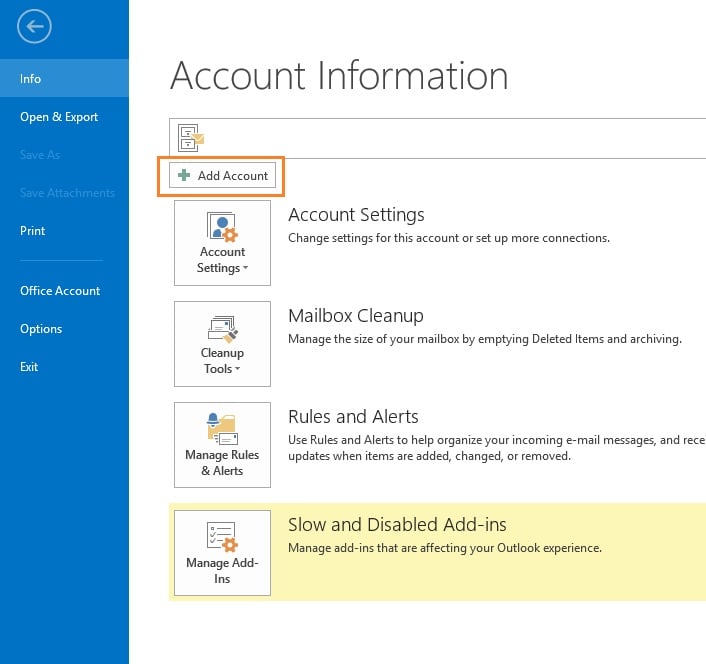This screenshot has width=706, height=664.
Task: Open Outlook Options from sidebar
Action: tap(64, 329)
